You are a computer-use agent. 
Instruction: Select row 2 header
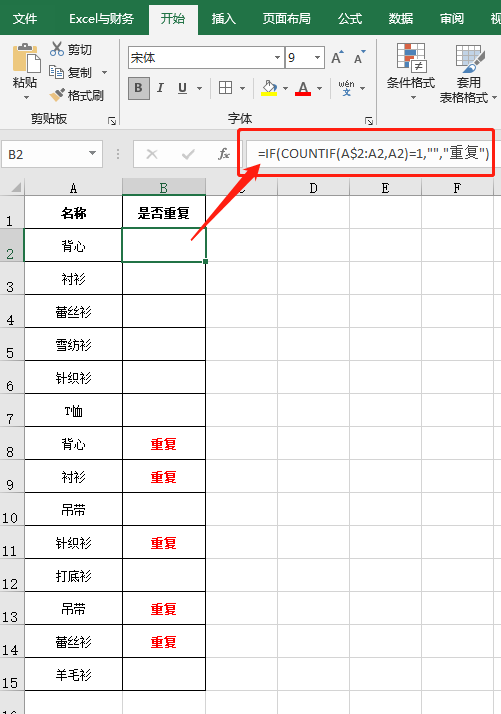coord(12,246)
